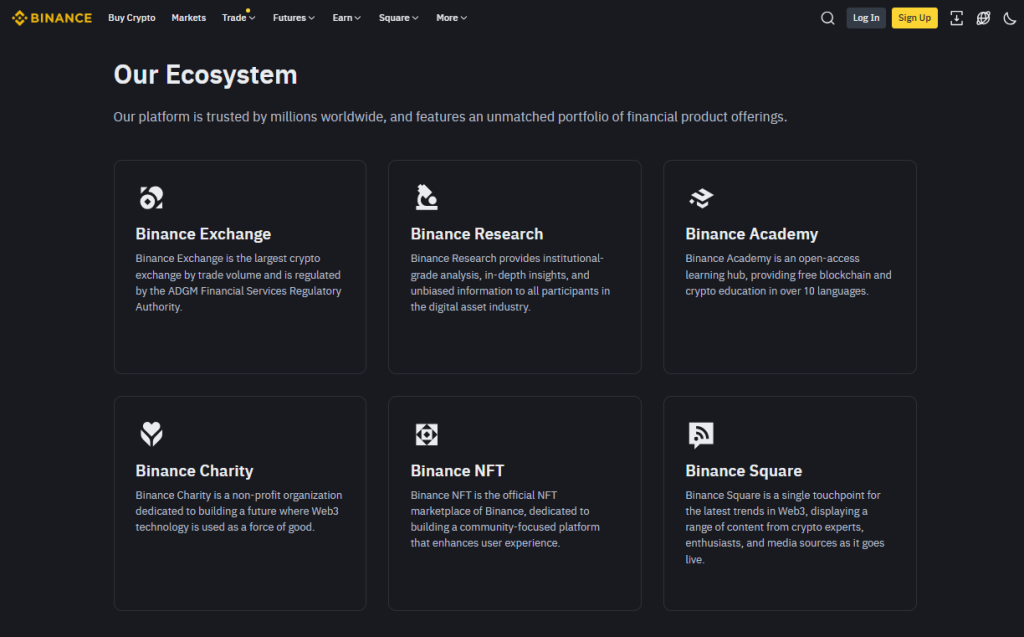The width and height of the screenshot is (1024, 637).
Task: Open the More dropdown
Action: point(451,17)
